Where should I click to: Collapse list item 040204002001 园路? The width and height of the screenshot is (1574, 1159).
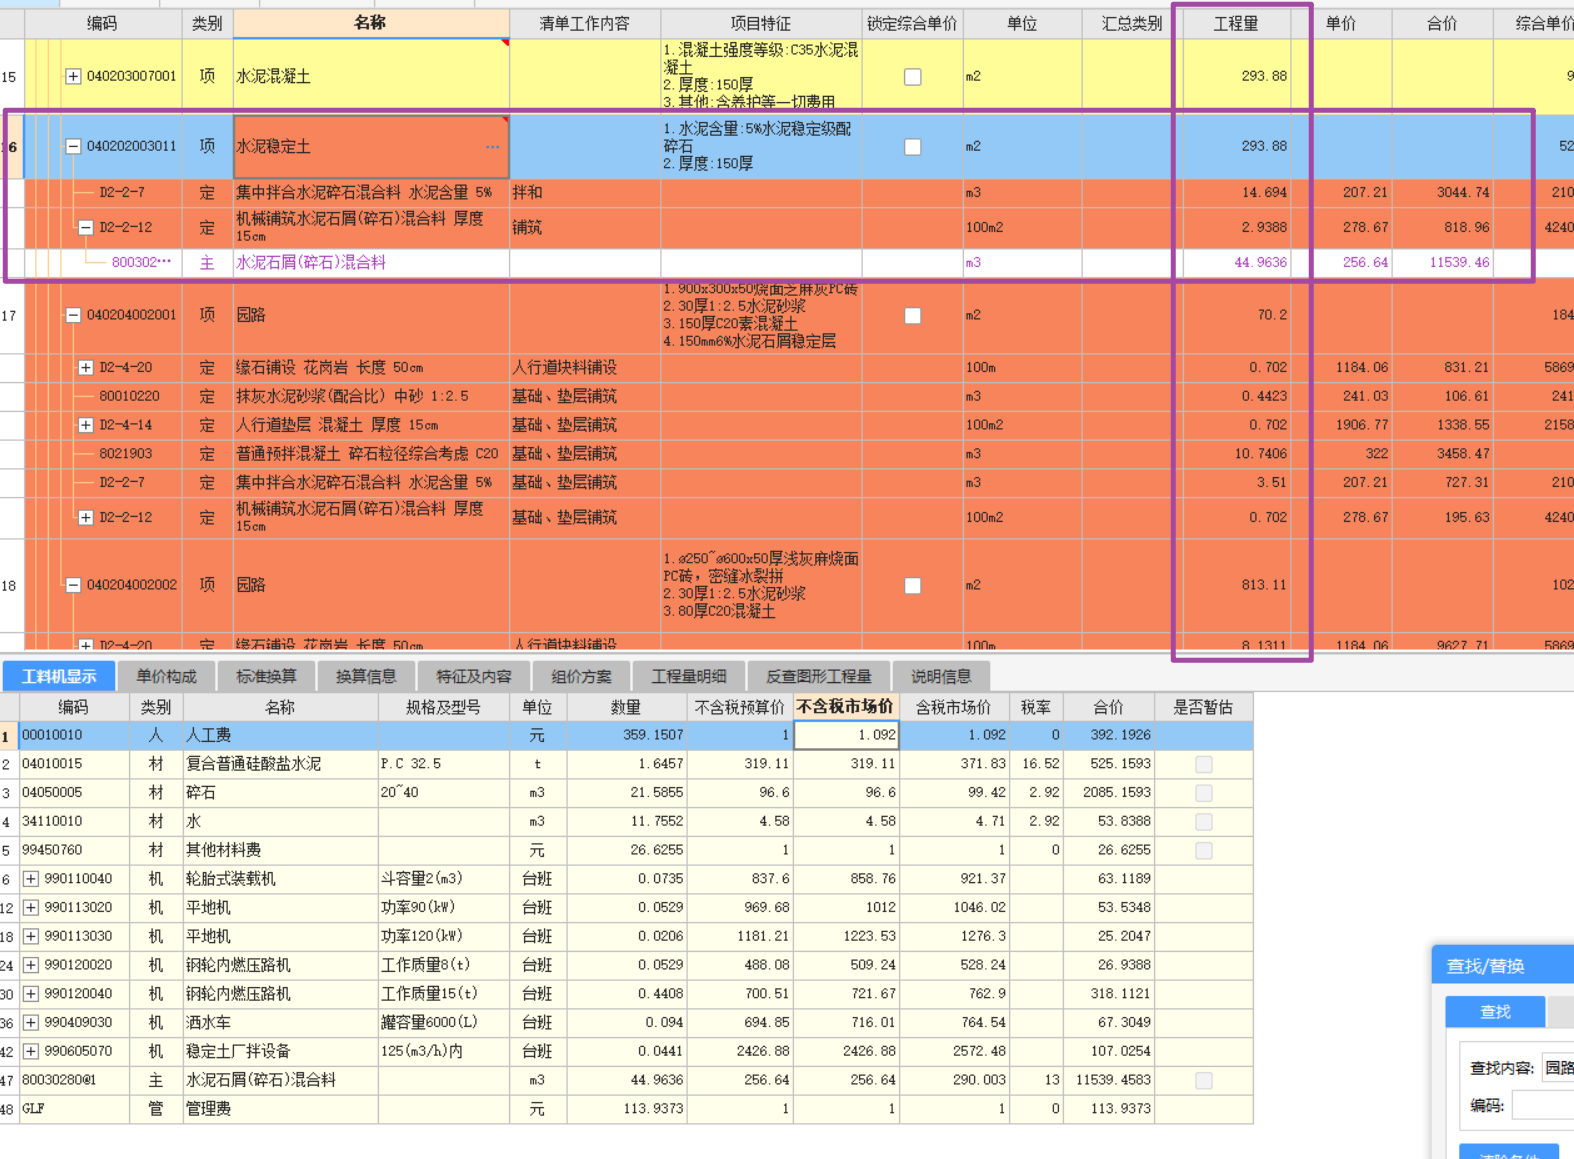coord(73,315)
